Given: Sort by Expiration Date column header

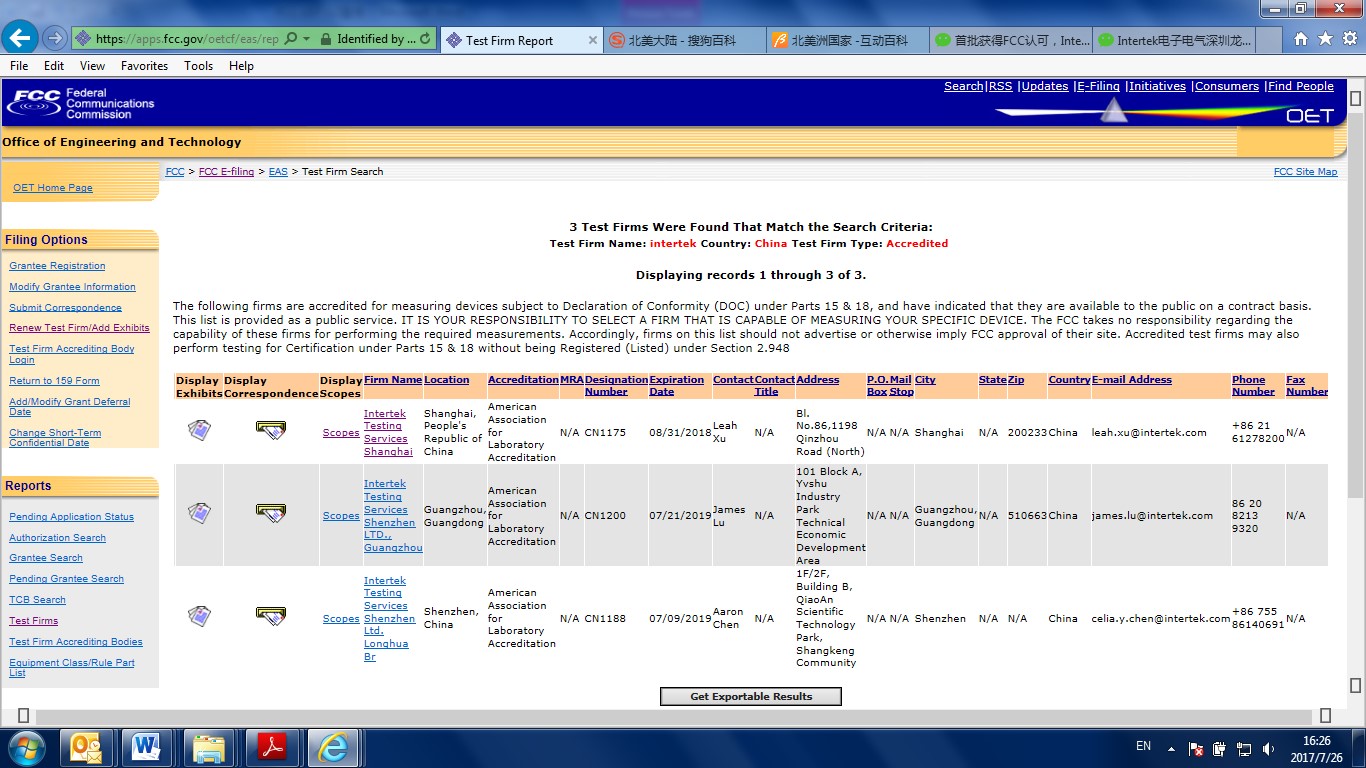Looking at the screenshot, I should pos(677,386).
